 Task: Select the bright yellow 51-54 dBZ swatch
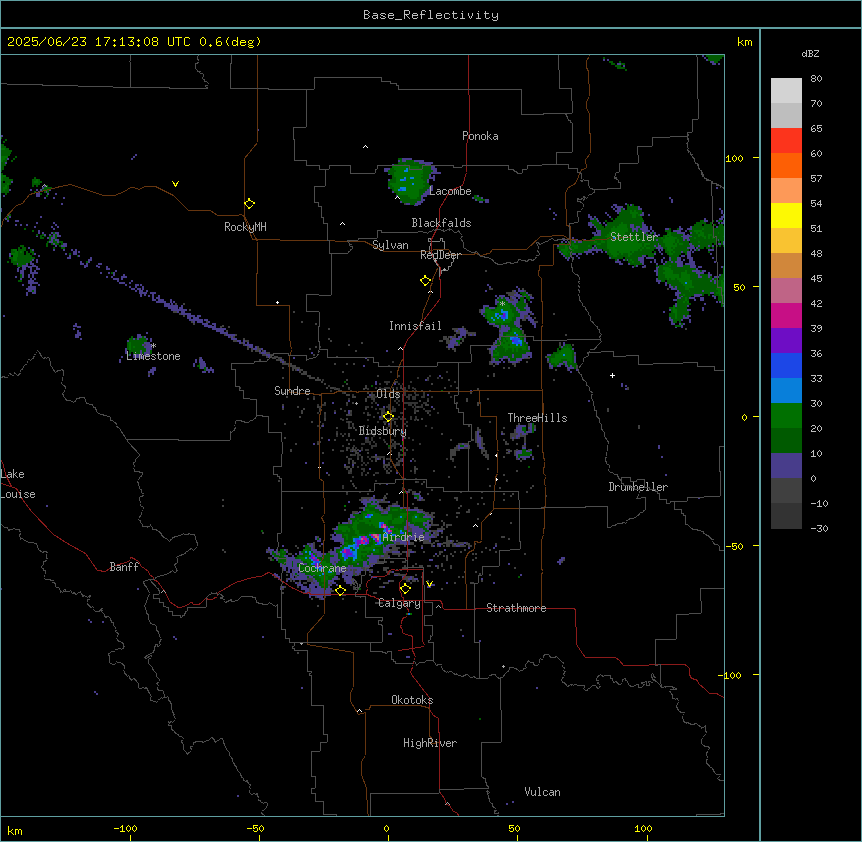[x=786, y=215]
